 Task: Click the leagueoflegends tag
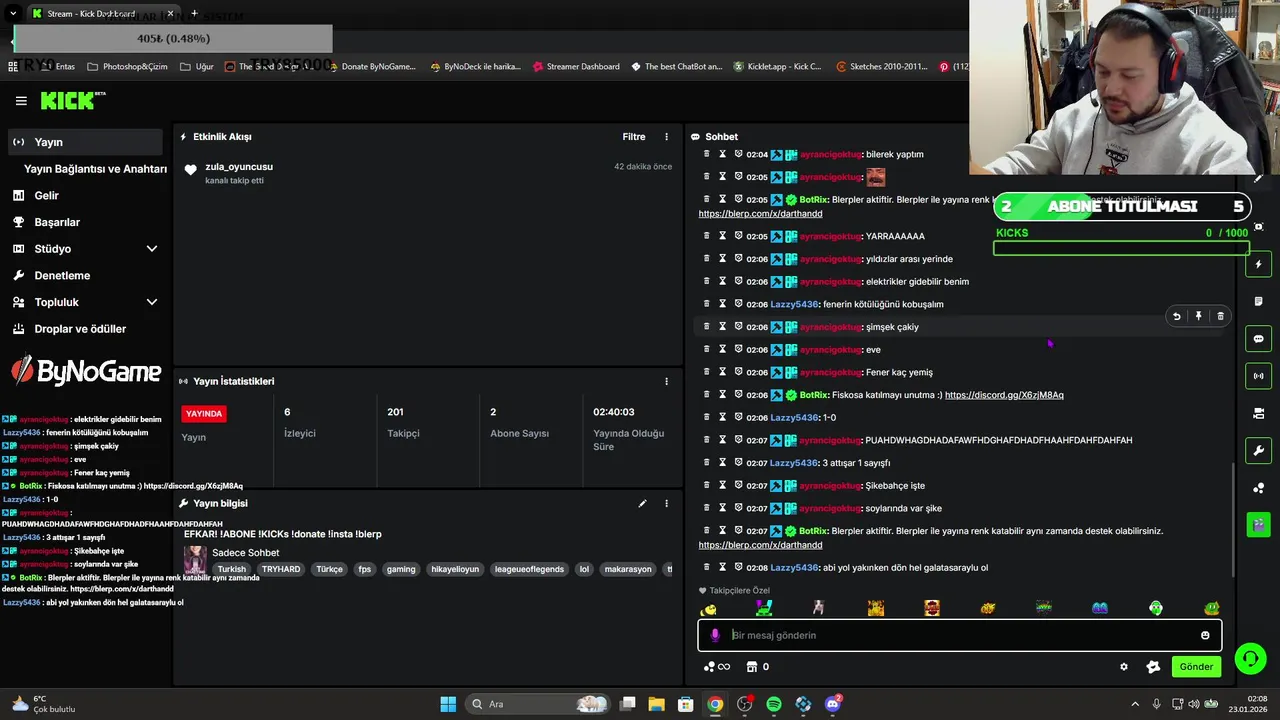tap(530, 569)
